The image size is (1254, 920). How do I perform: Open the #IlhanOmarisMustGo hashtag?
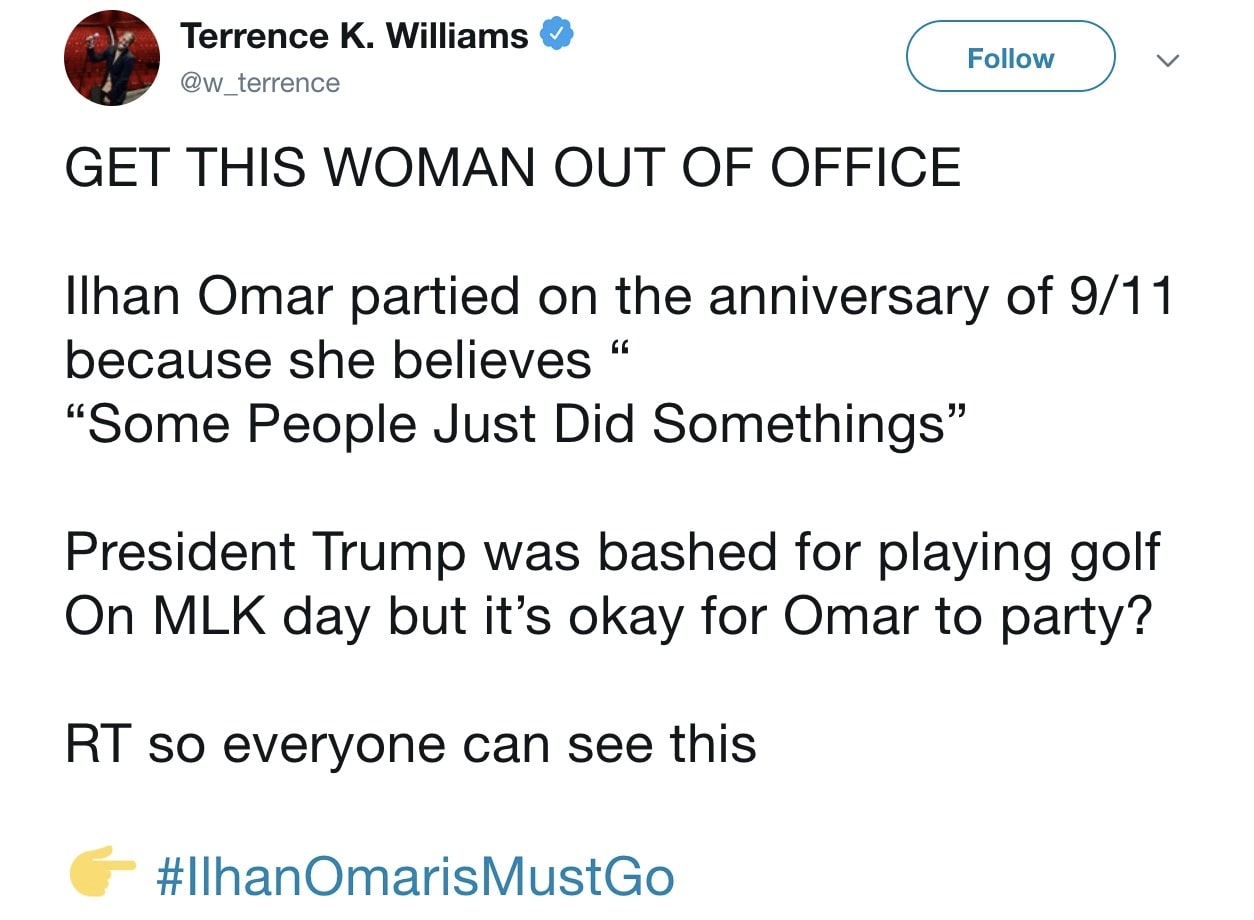pos(415,877)
